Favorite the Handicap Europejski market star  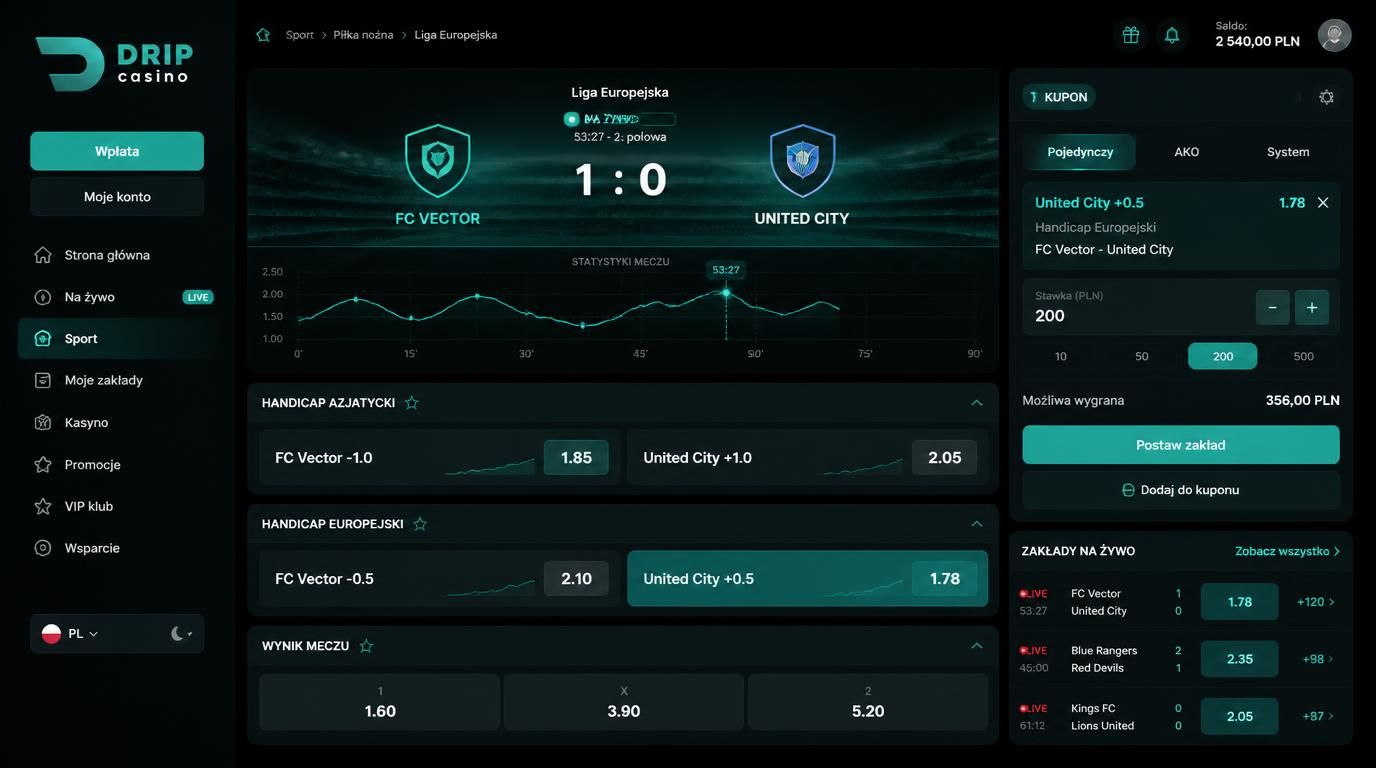420,524
